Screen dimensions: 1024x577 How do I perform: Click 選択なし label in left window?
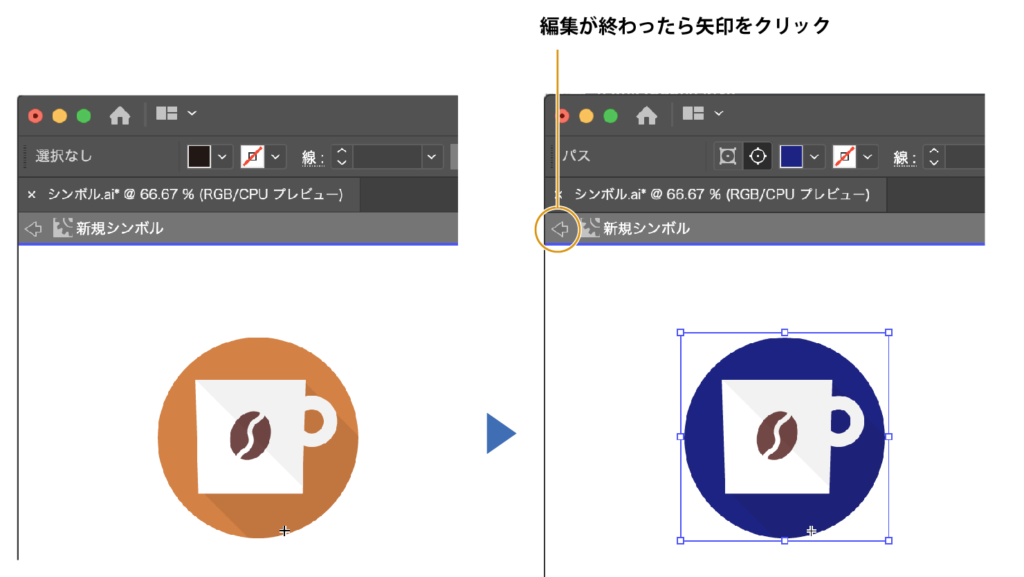63,156
